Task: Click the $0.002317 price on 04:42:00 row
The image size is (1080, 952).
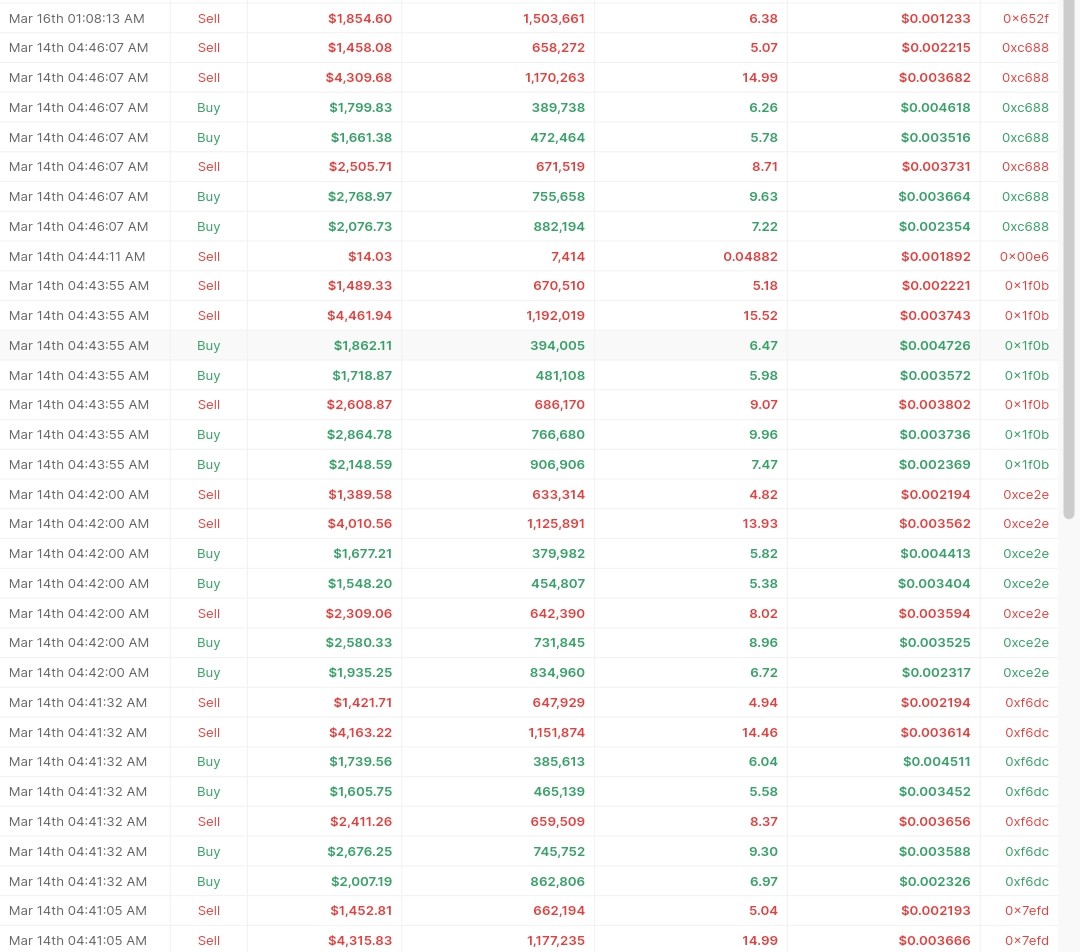Action: (x=936, y=672)
